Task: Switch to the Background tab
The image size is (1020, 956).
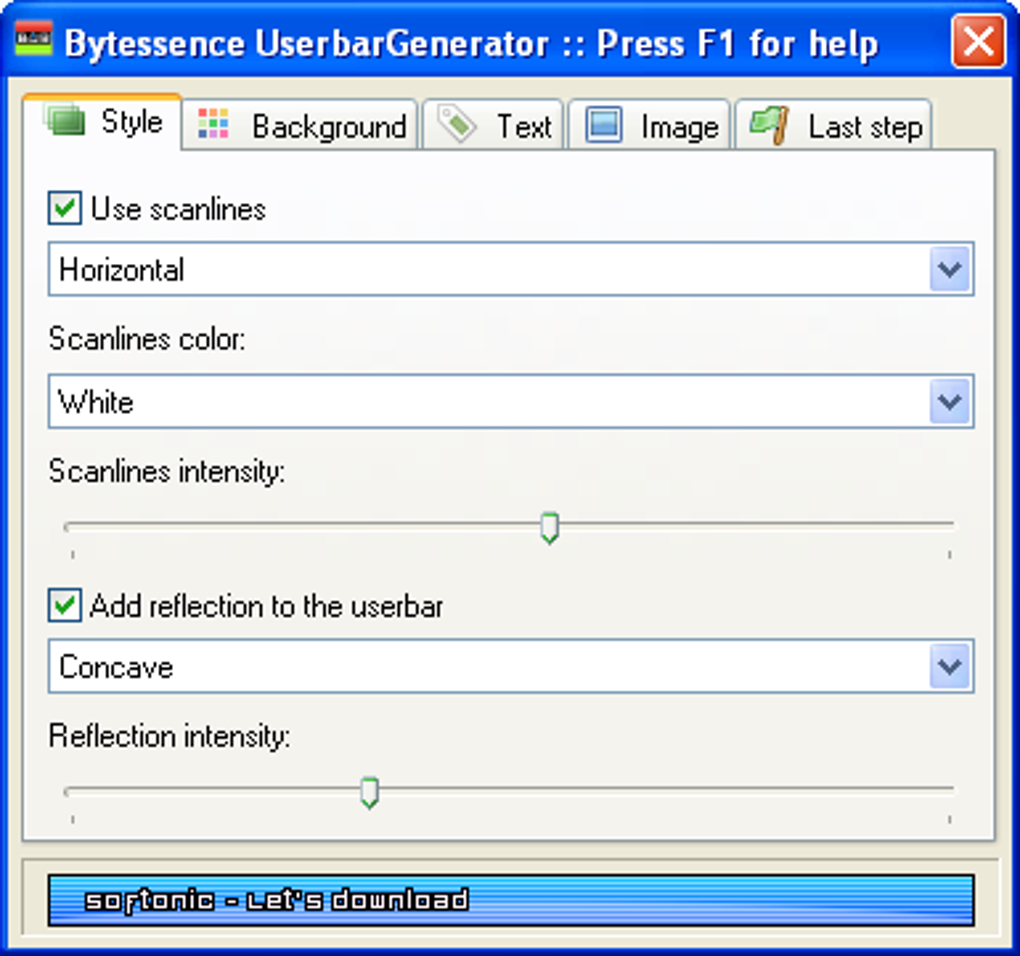Action: coord(328,127)
